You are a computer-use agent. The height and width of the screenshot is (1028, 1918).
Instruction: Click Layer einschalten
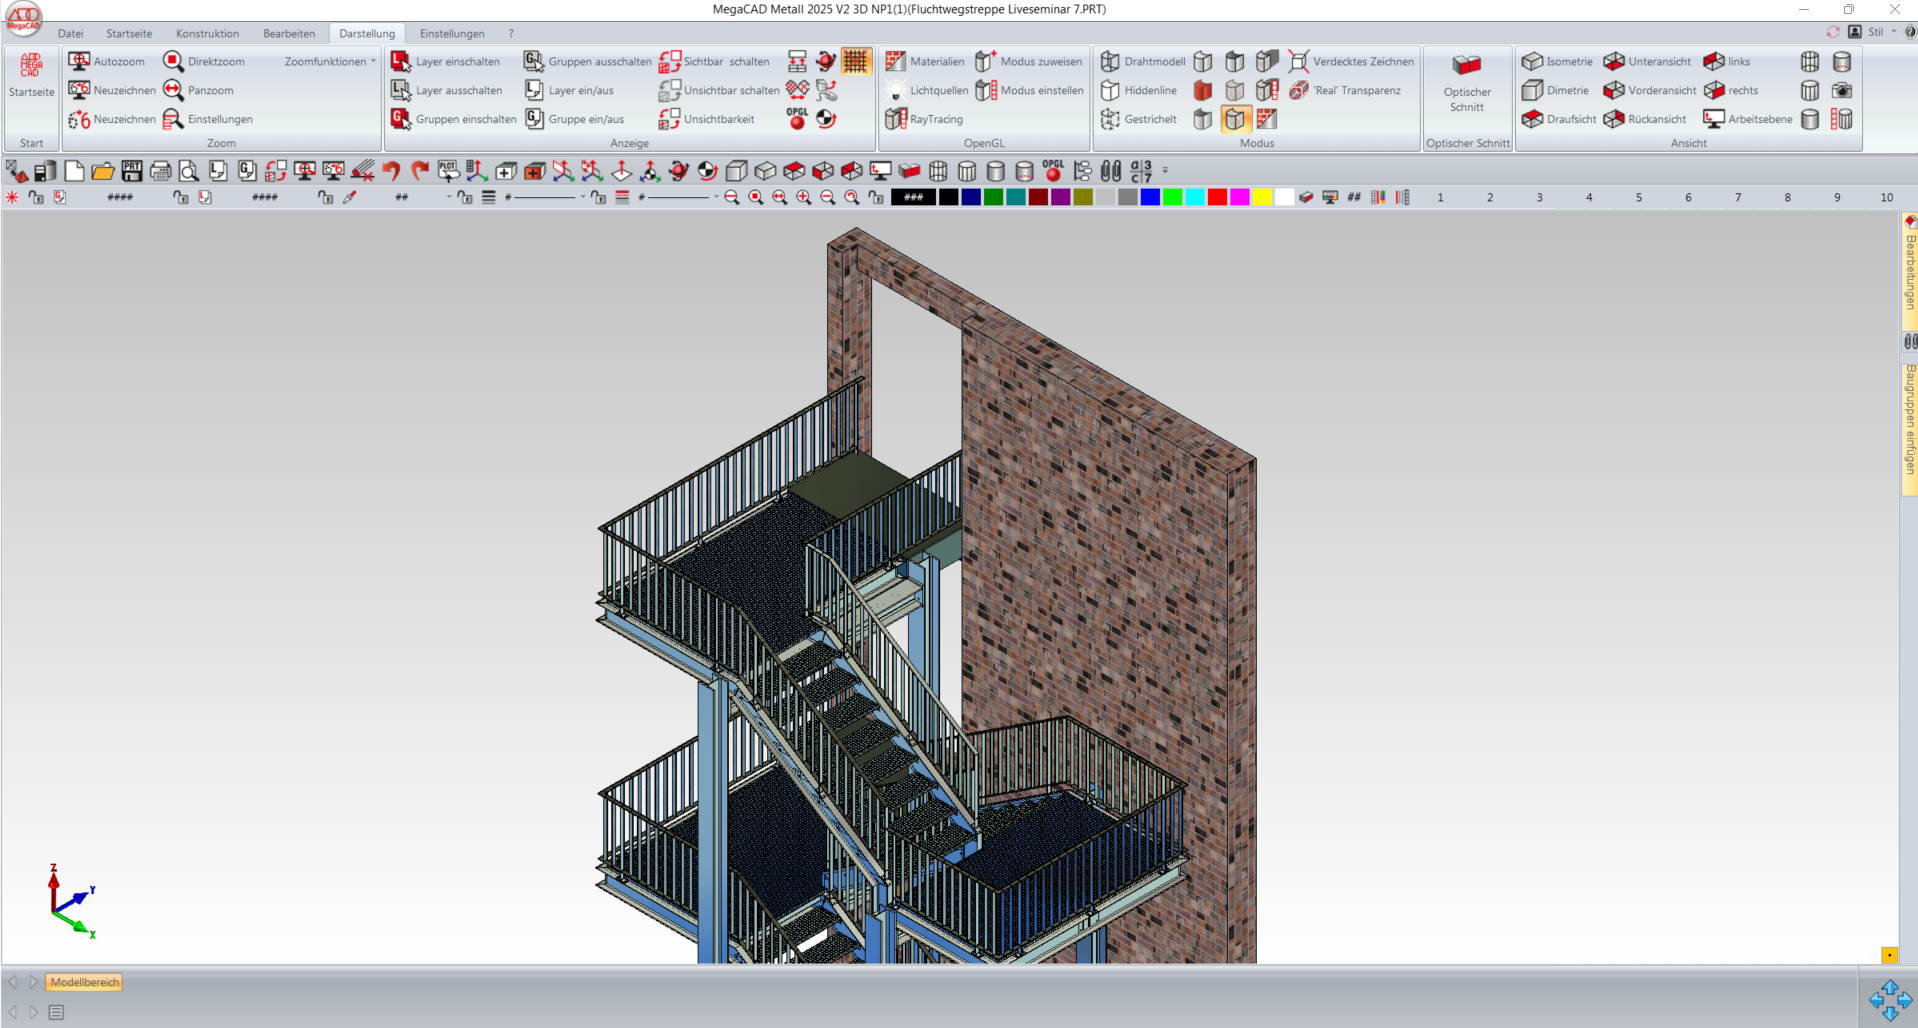[x=445, y=61]
